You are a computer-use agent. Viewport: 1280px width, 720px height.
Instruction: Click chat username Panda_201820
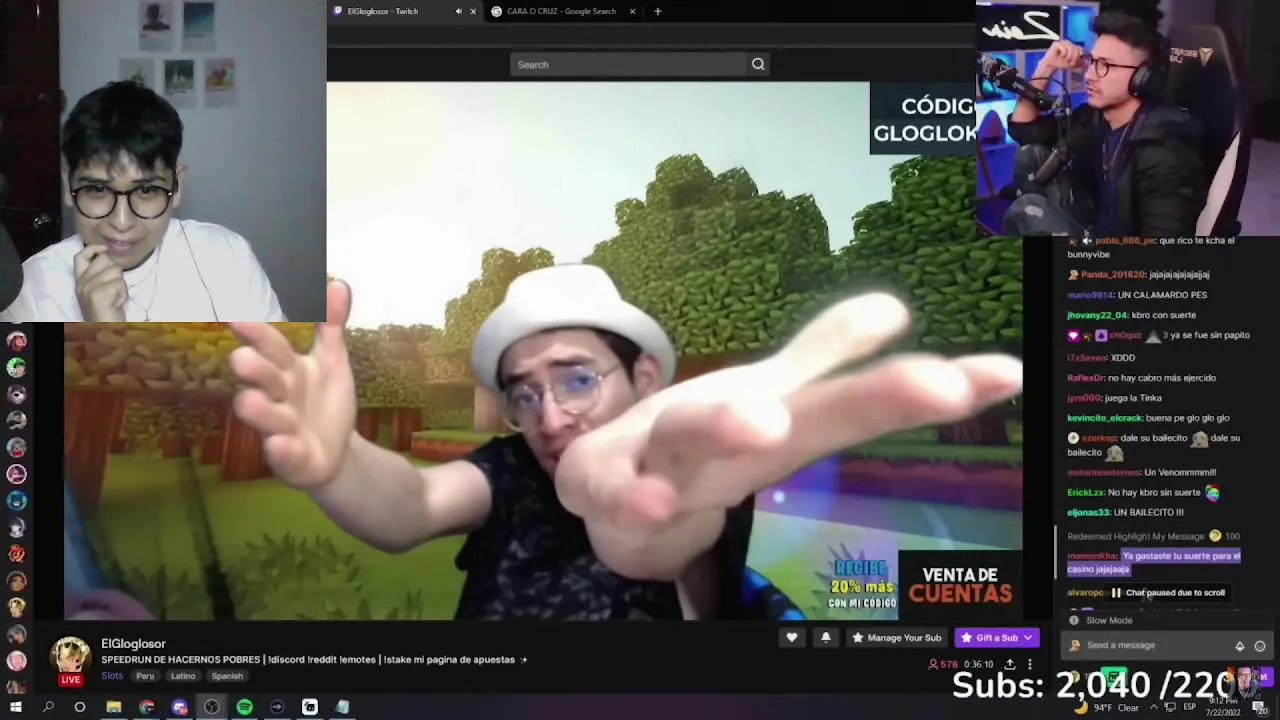[1113, 274]
